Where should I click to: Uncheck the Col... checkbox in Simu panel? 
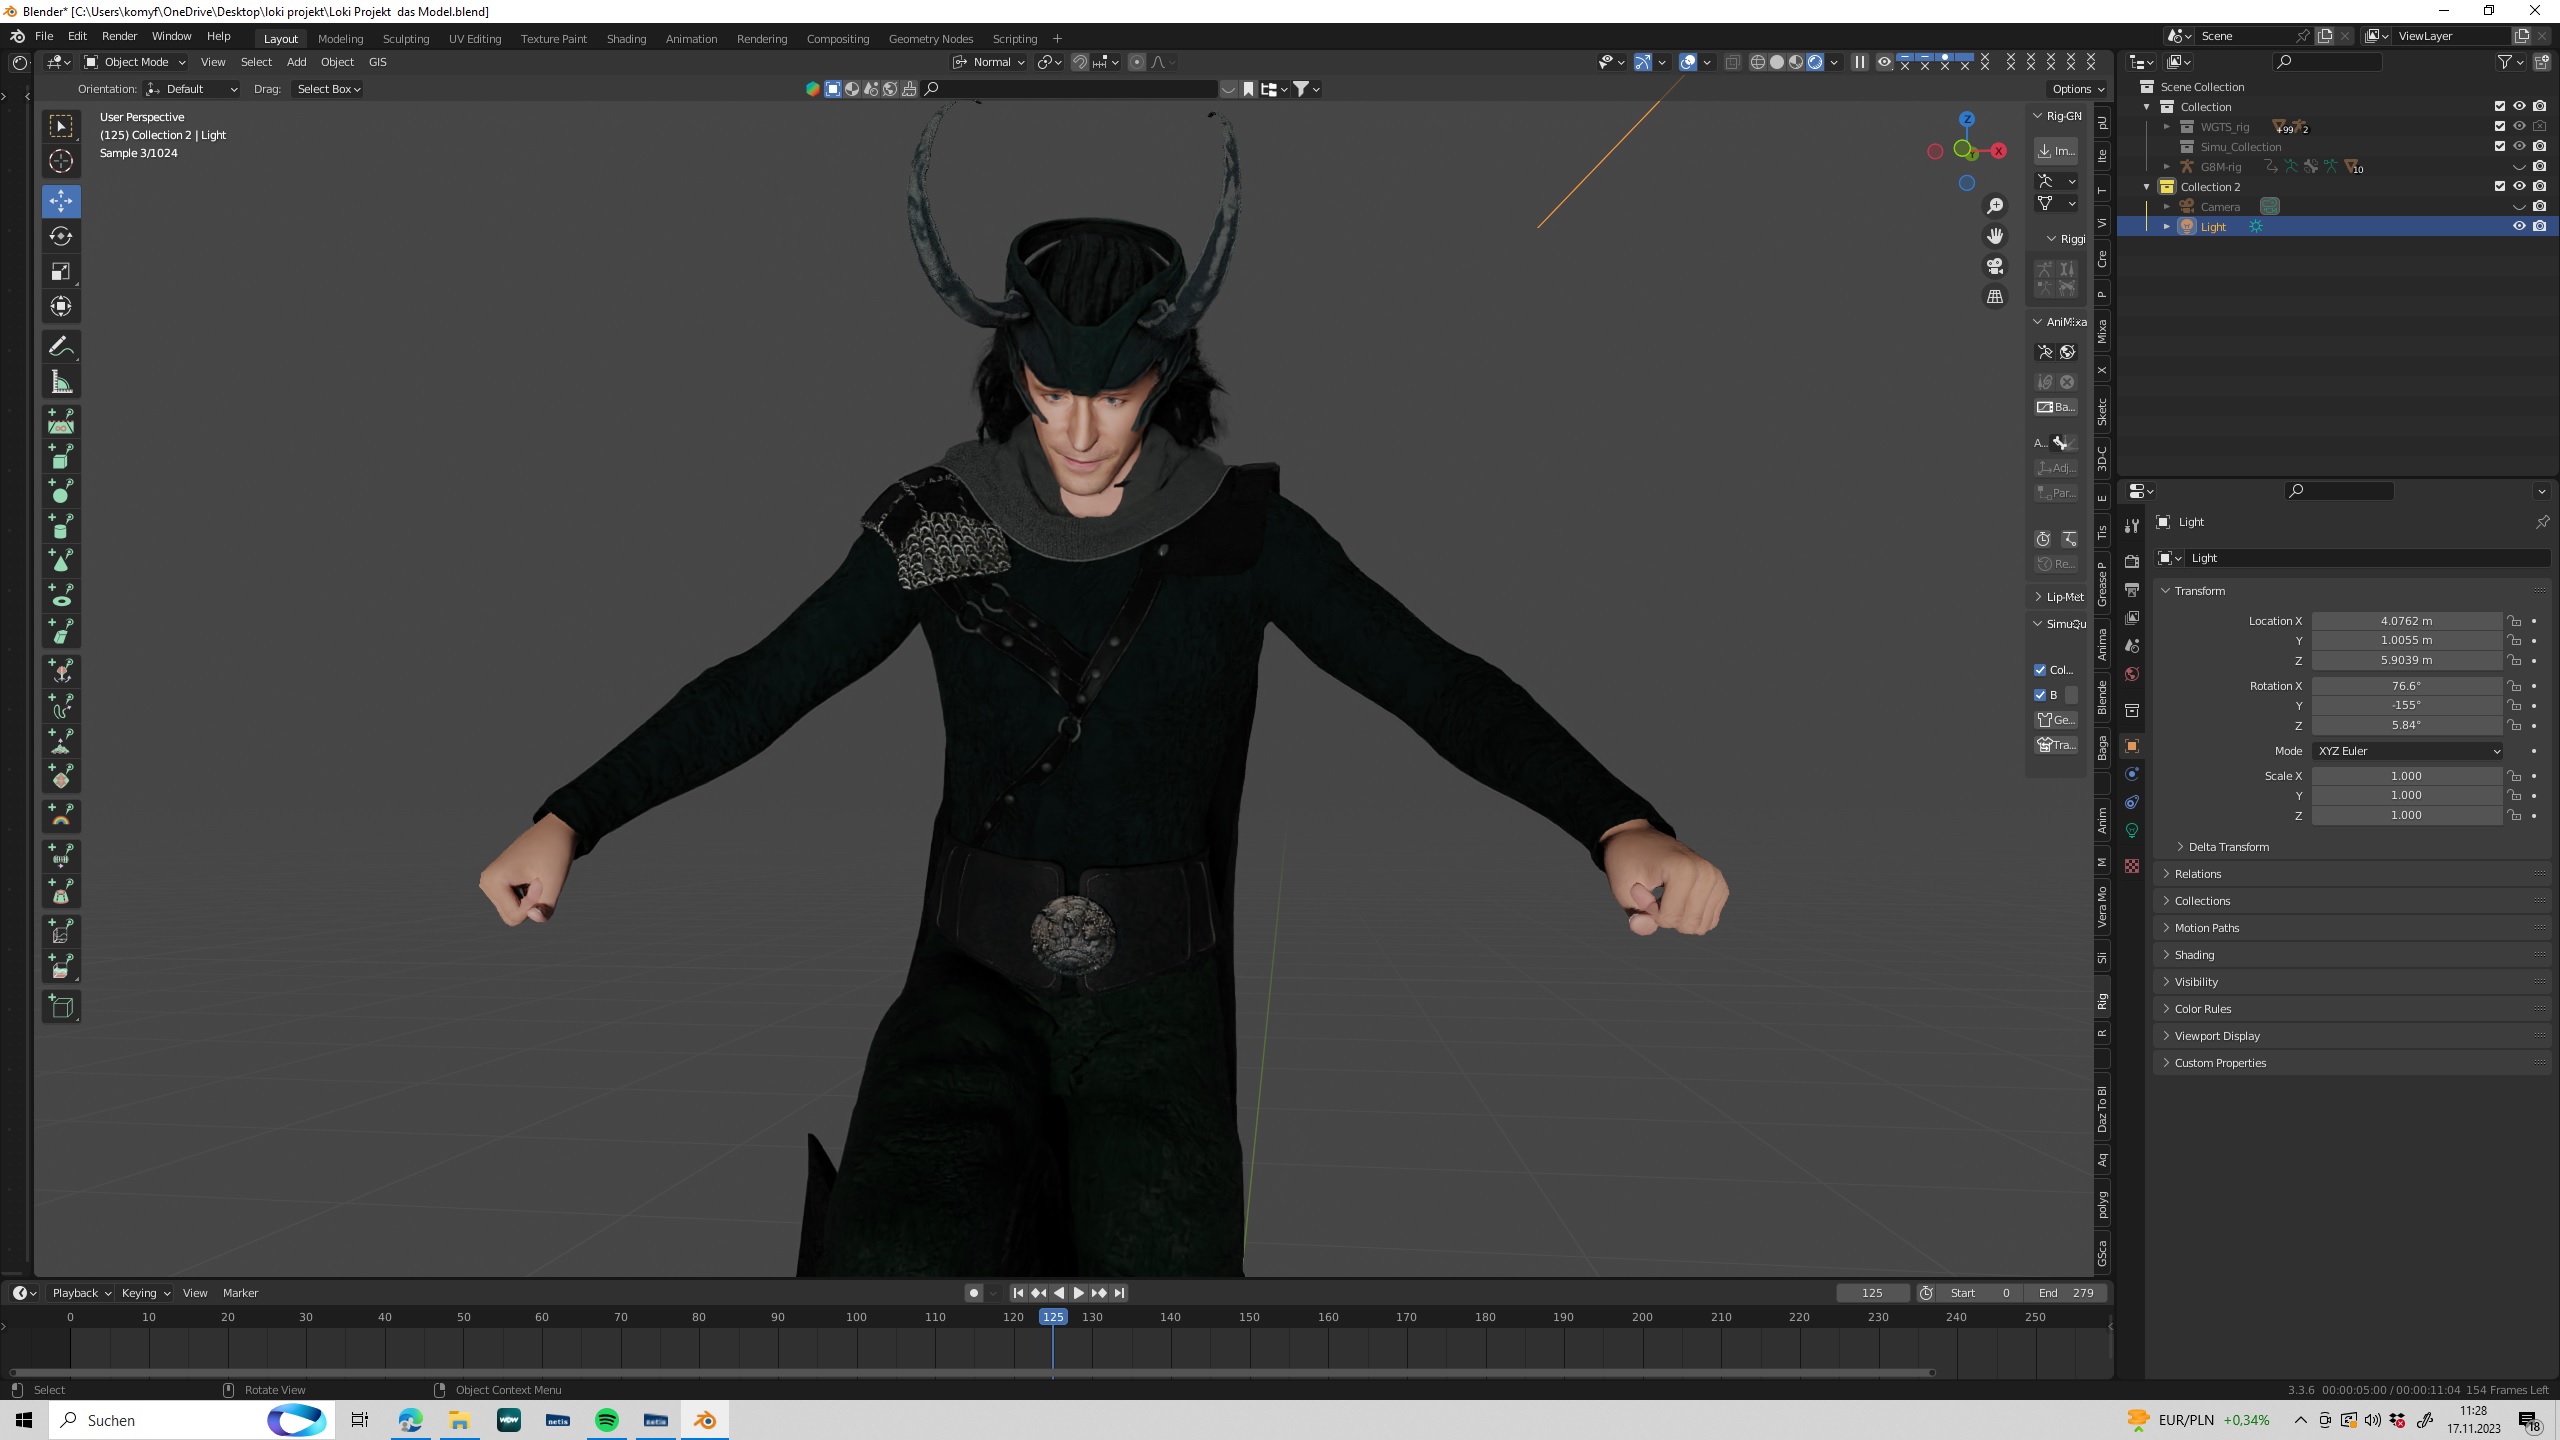(2040, 670)
